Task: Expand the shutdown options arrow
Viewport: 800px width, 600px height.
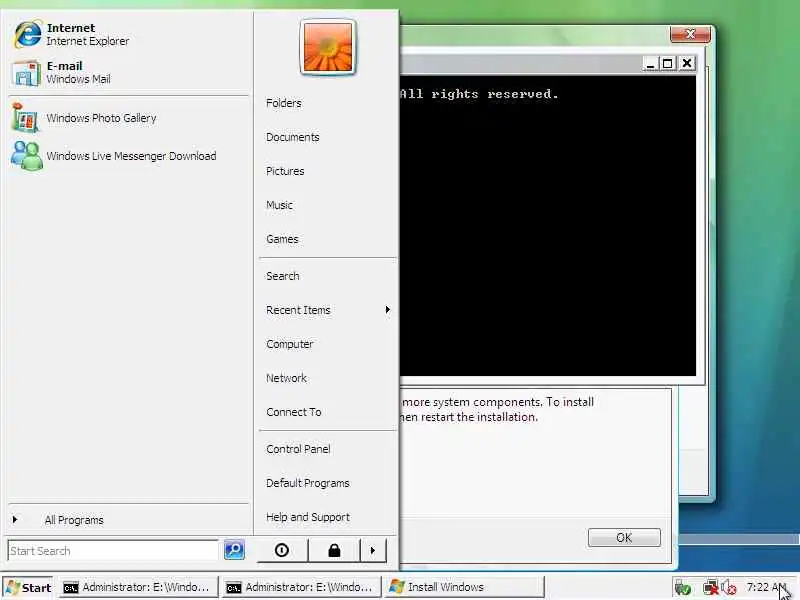Action: click(373, 550)
